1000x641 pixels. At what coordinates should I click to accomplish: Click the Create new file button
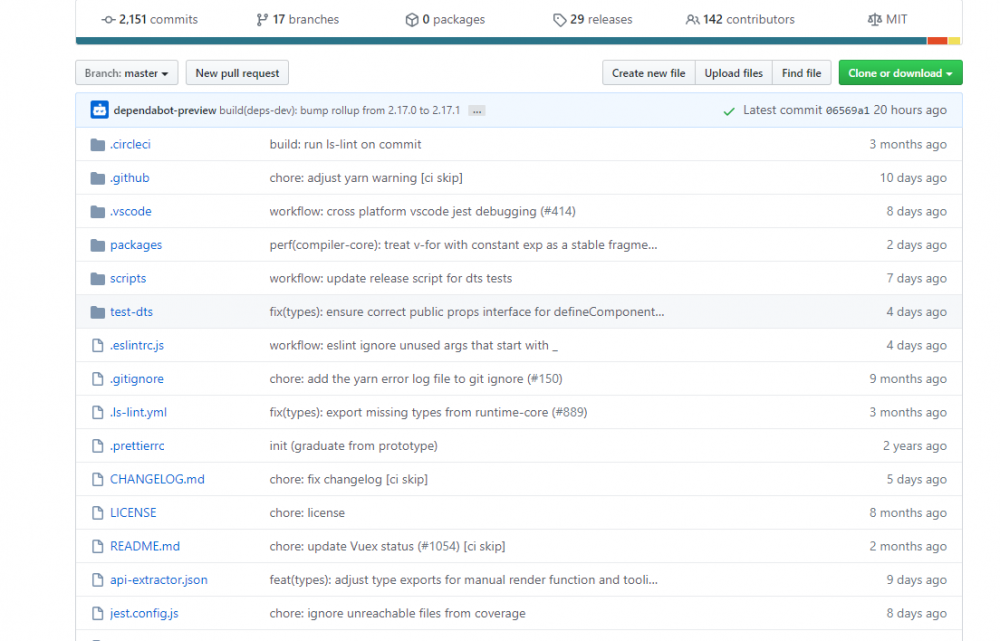[648, 73]
